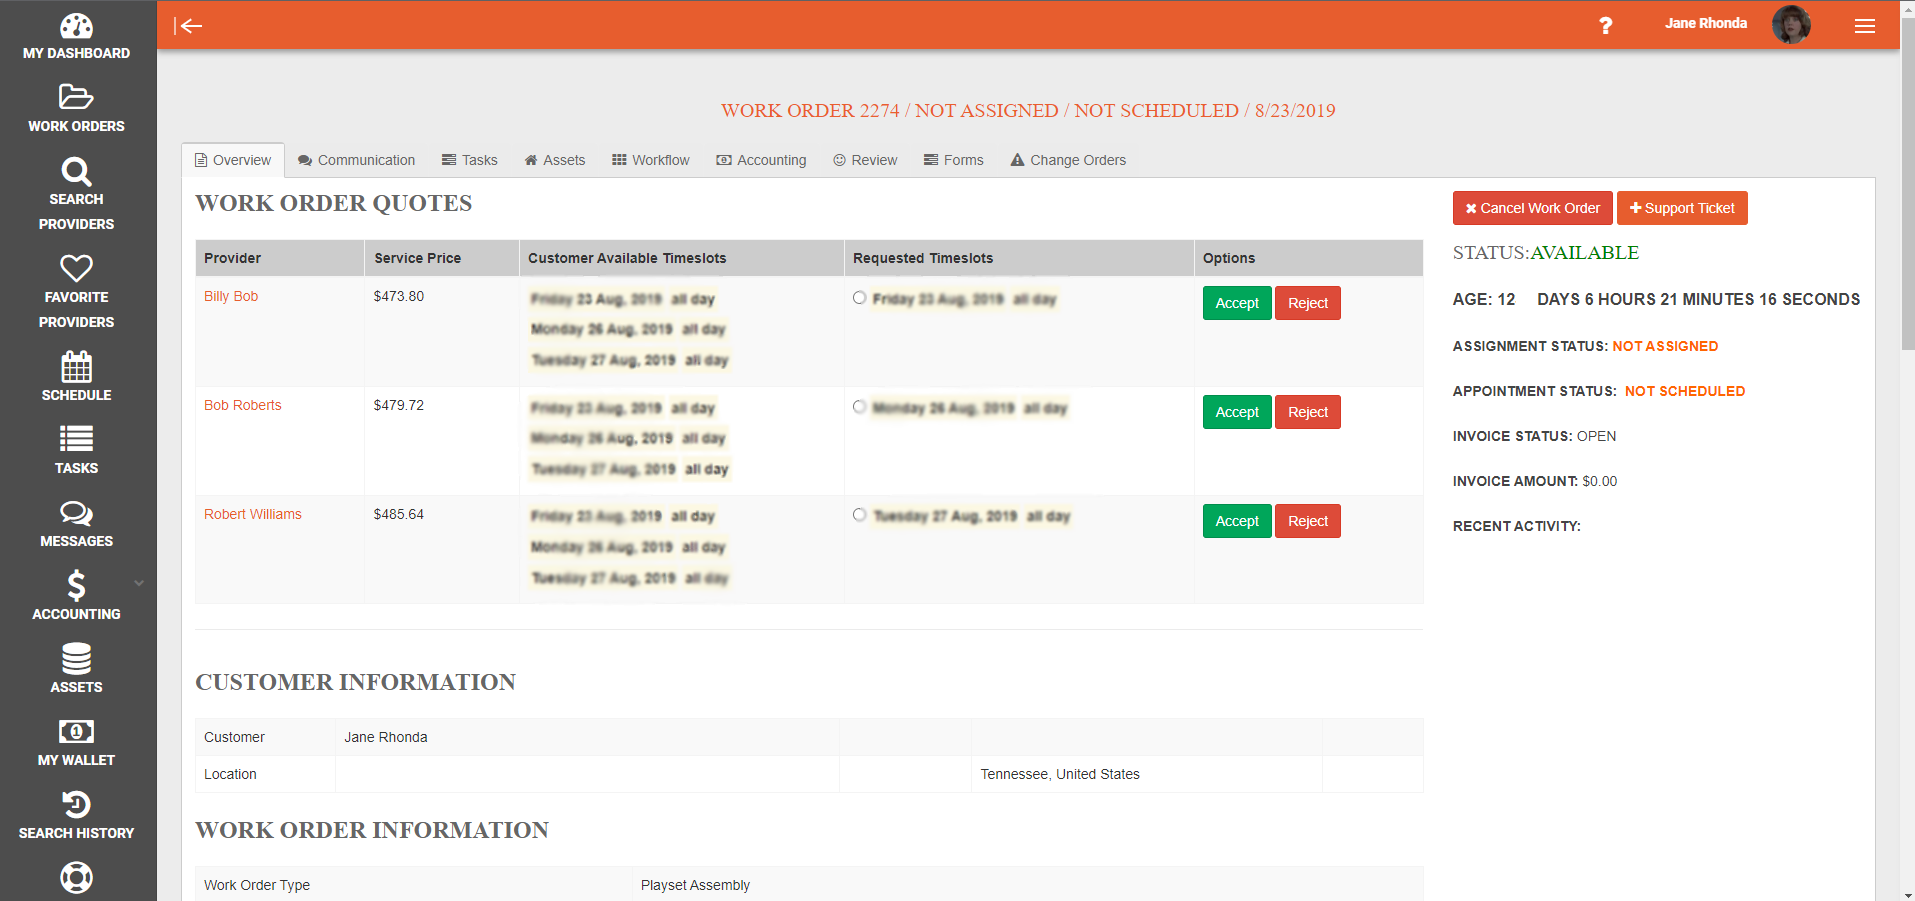Open Messages chat icon in sidebar

pos(76,514)
